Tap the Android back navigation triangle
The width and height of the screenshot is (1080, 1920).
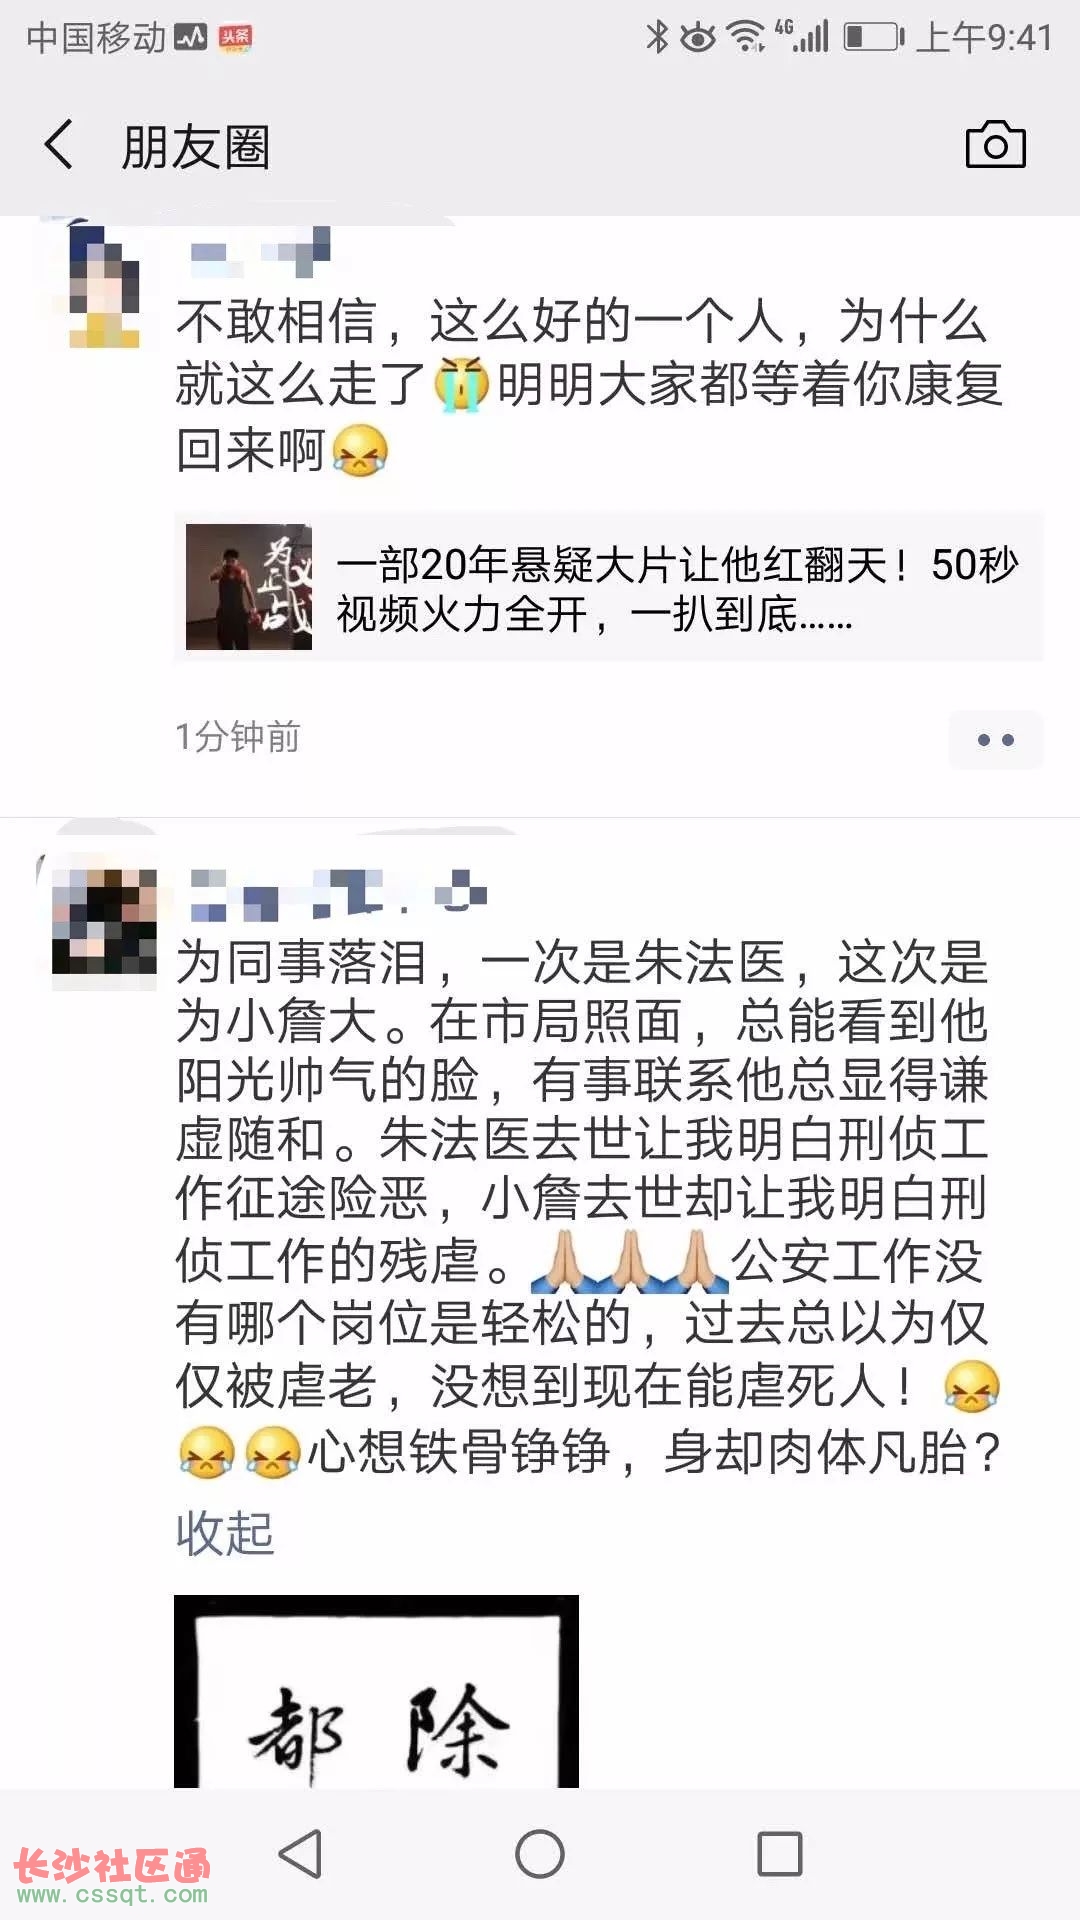[x=299, y=1854]
